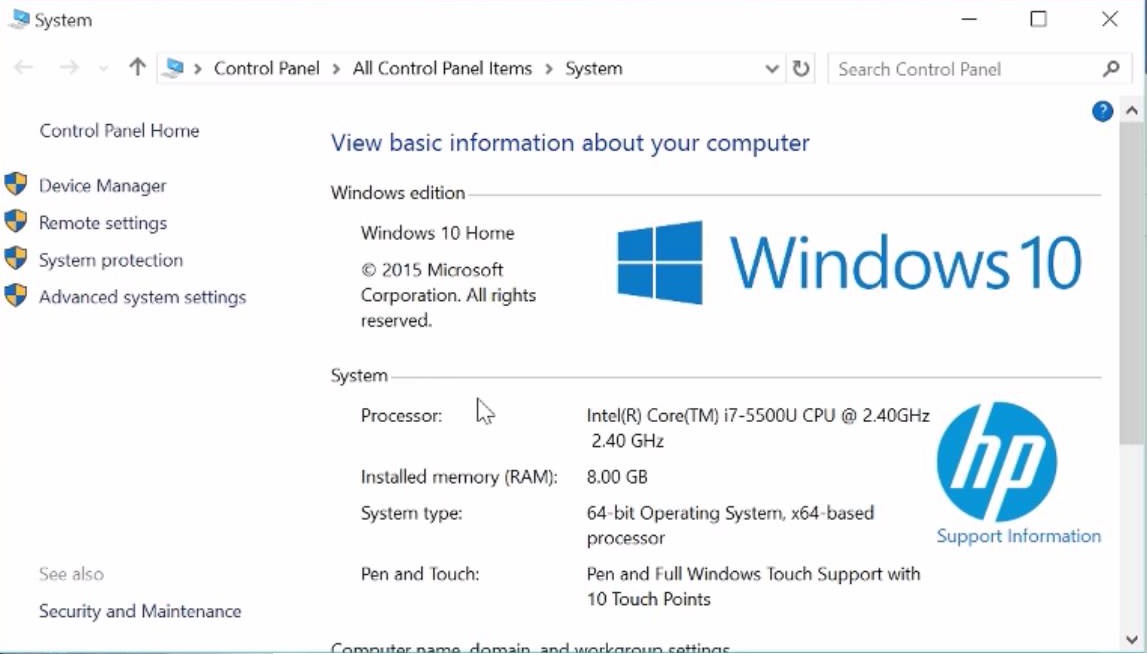Click the 'View basic information about your computer' heading
Image resolution: width=1147 pixels, height=654 pixels.
[x=570, y=143]
